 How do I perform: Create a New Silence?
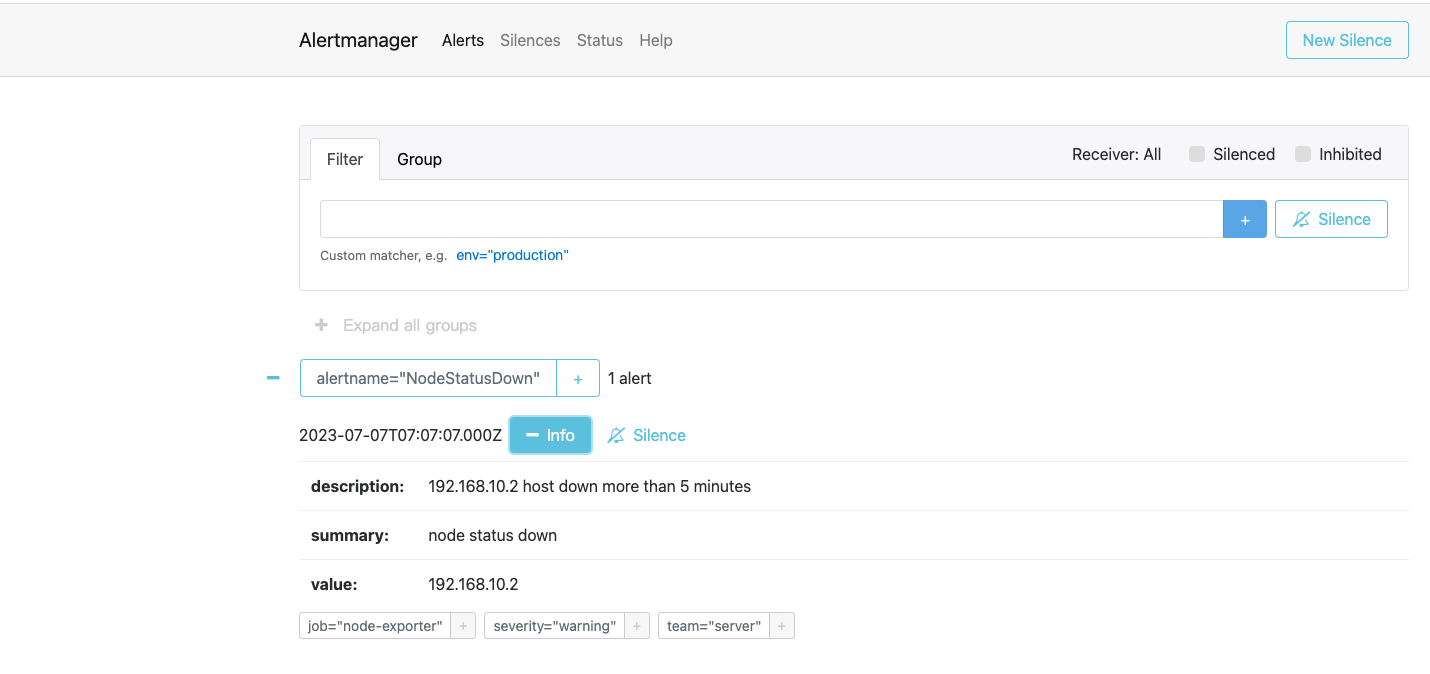click(x=1346, y=40)
